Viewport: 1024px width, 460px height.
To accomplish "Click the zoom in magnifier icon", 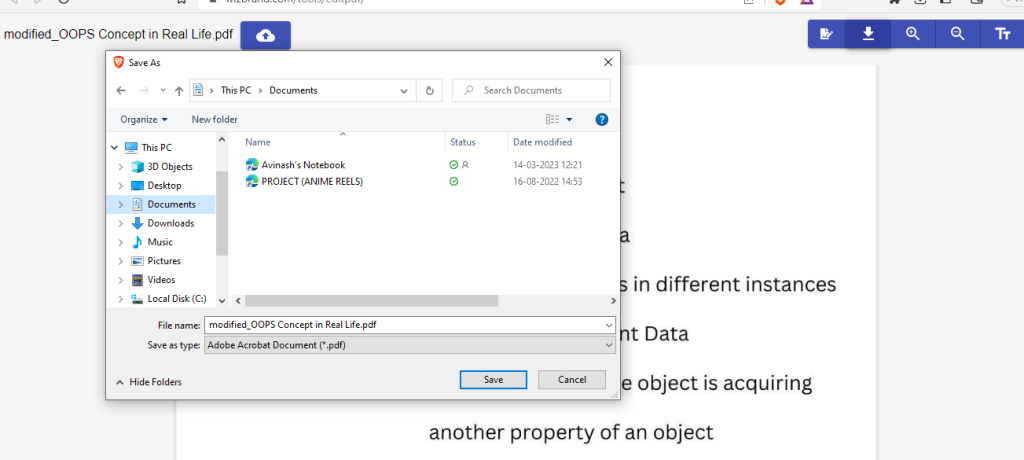I will (x=913, y=34).
